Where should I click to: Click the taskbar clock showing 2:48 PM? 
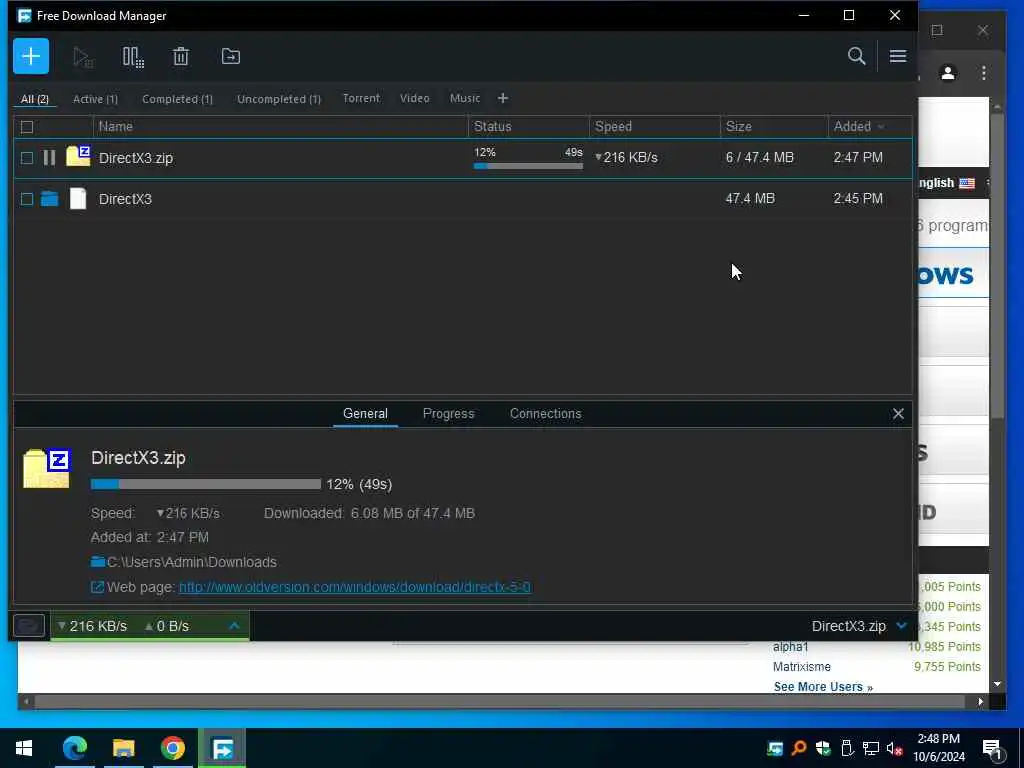[x=938, y=748]
